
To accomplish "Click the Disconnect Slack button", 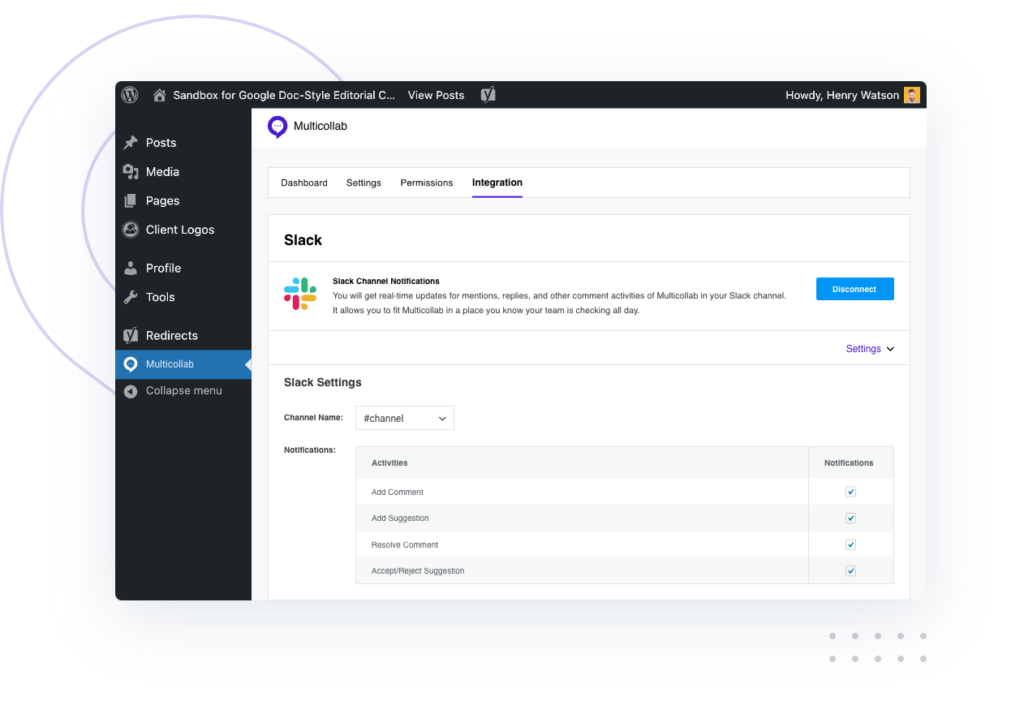I will (854, 289).
